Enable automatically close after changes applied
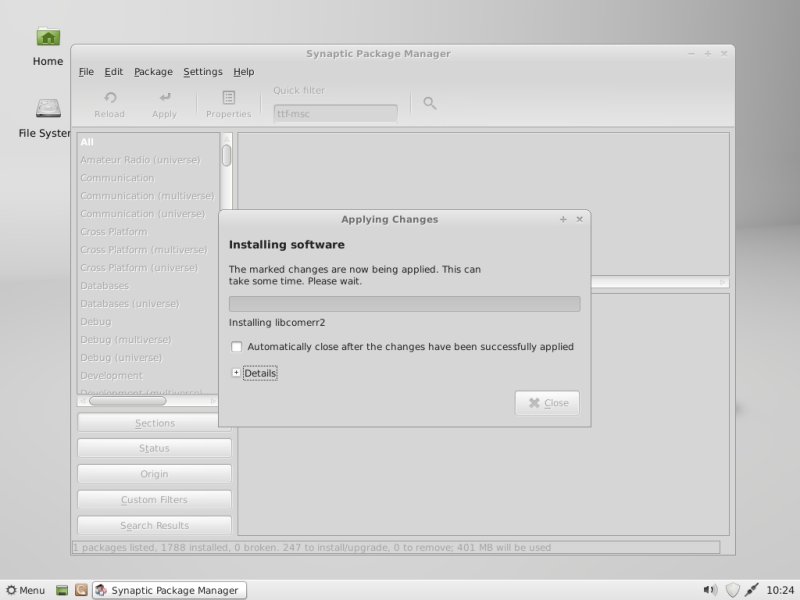 click(236, 347)
